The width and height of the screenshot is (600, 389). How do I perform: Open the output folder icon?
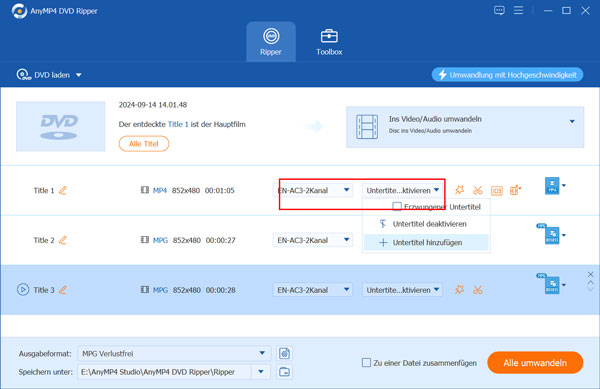tap(284, 372)
